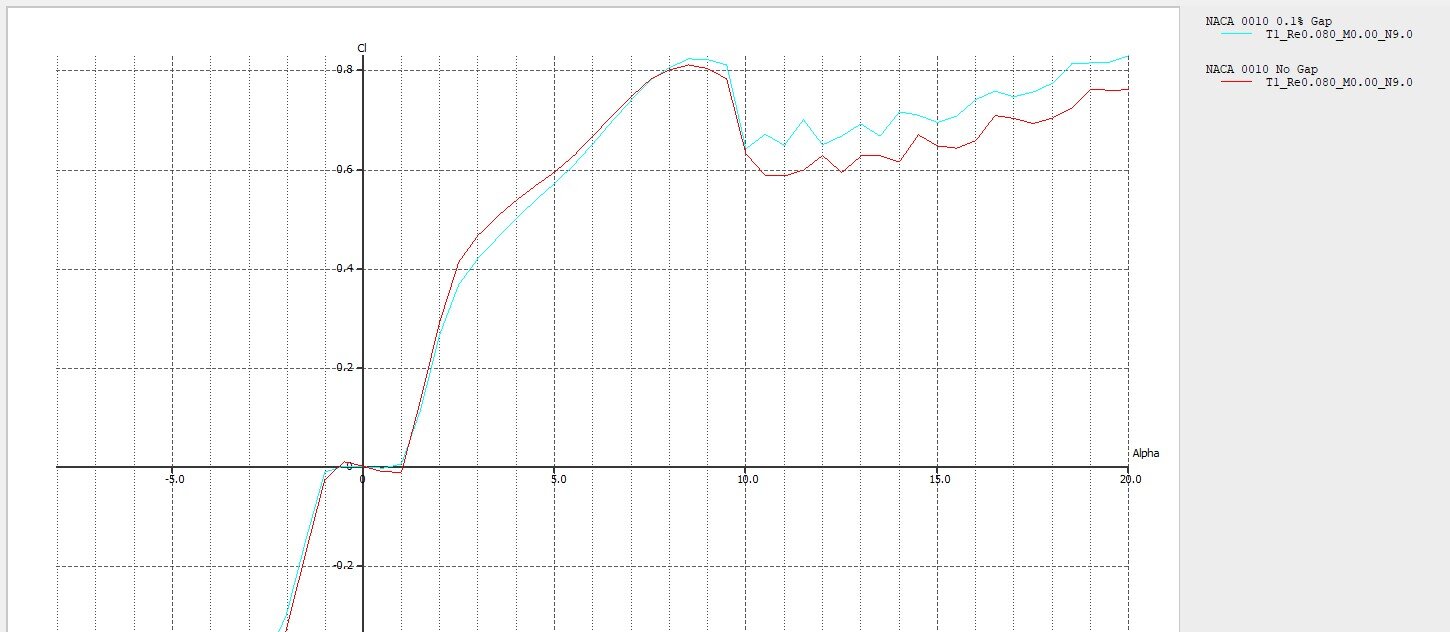Click the -5.0 tick label on the Alpha axis
The image size is (1450, 632).
coord(174,479)
